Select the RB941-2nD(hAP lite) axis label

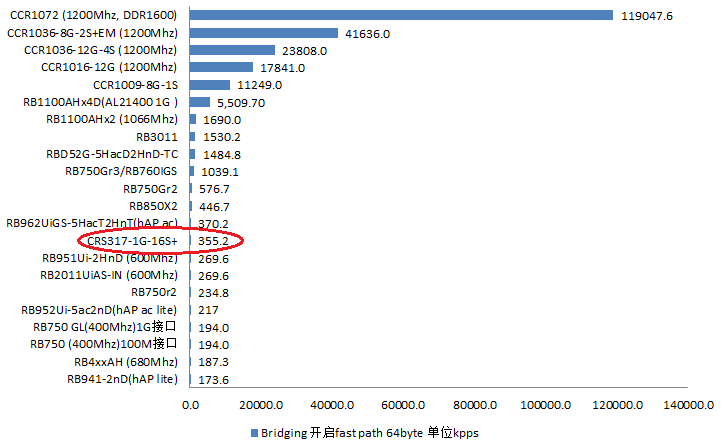coord(121,380)
